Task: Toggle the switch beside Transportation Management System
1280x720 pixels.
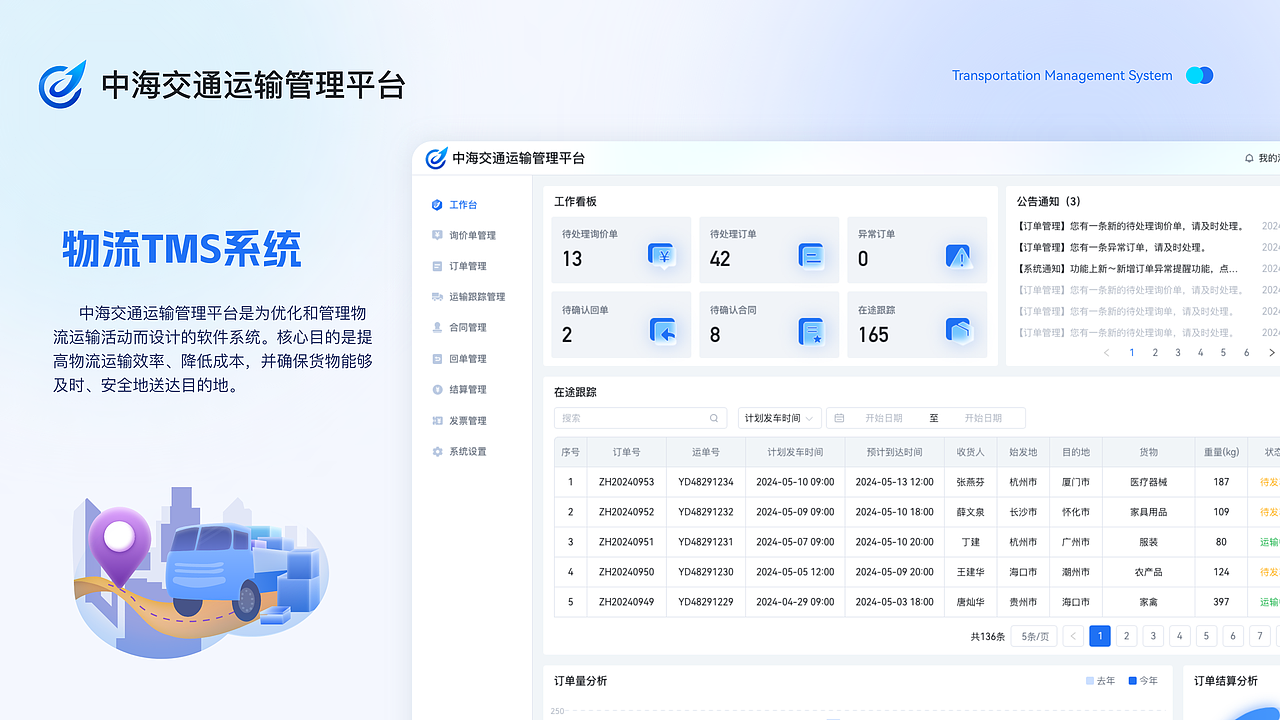Action: tap(1199, 75)
